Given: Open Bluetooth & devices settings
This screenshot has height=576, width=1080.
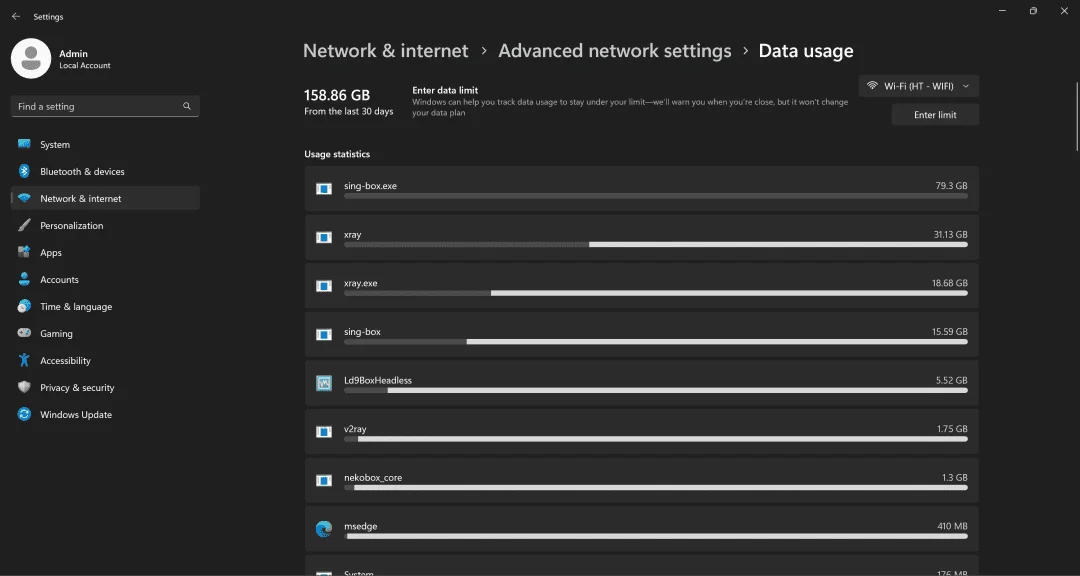Looking at the screenshot, I should tap(105, 171).
